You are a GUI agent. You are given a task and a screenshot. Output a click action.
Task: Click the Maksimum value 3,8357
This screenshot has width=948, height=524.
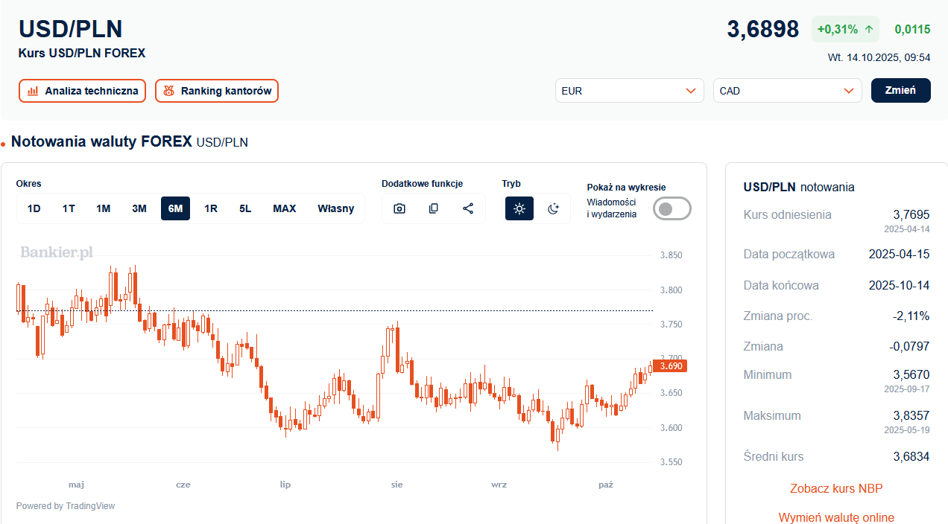pos(911,416)
